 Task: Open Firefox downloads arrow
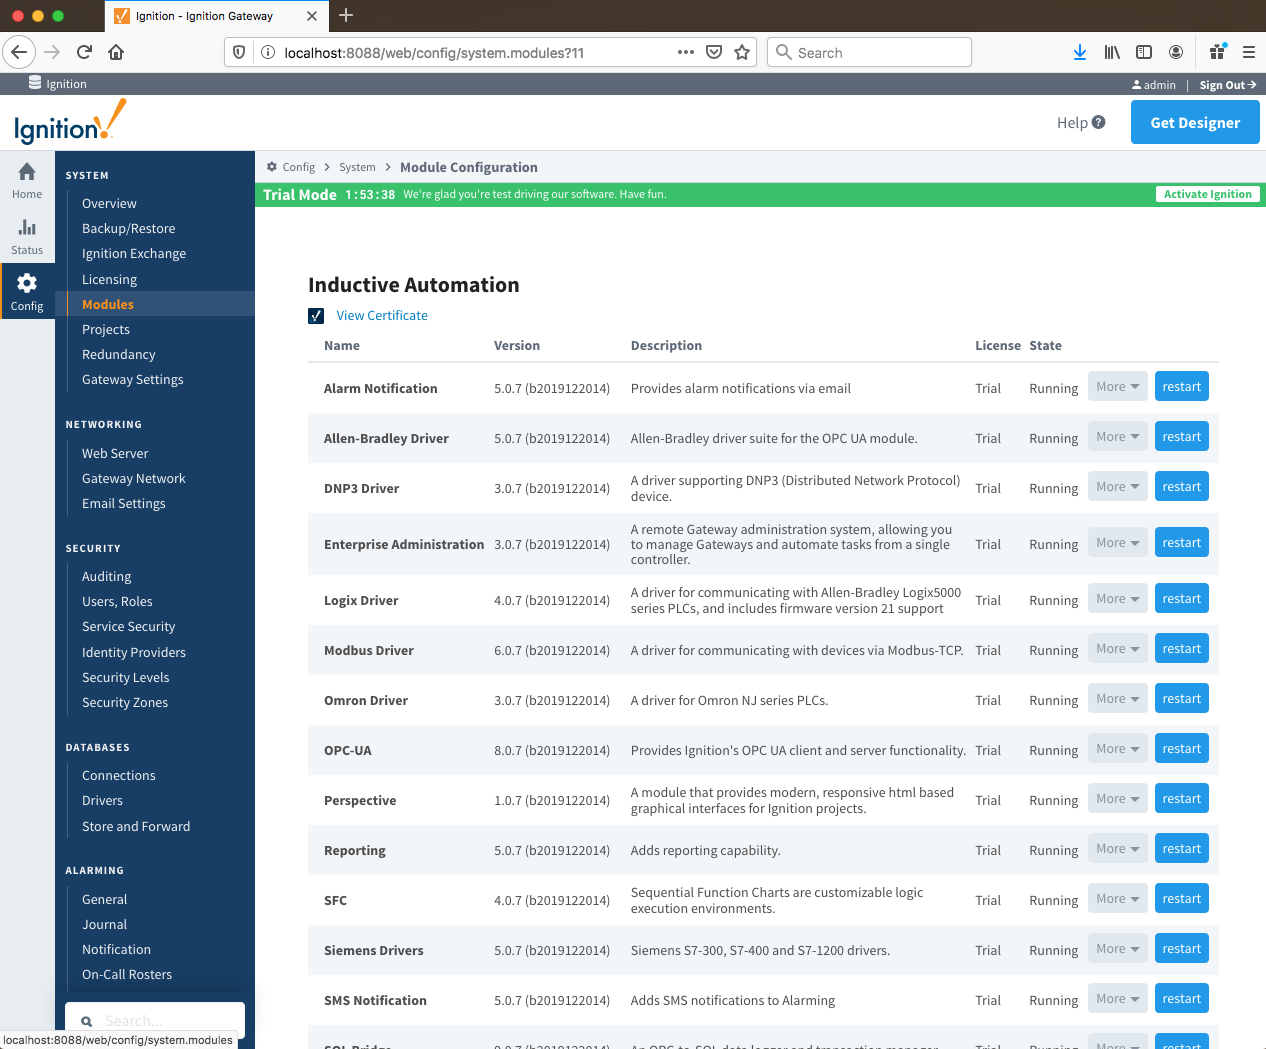click(x=1080, y=52)
